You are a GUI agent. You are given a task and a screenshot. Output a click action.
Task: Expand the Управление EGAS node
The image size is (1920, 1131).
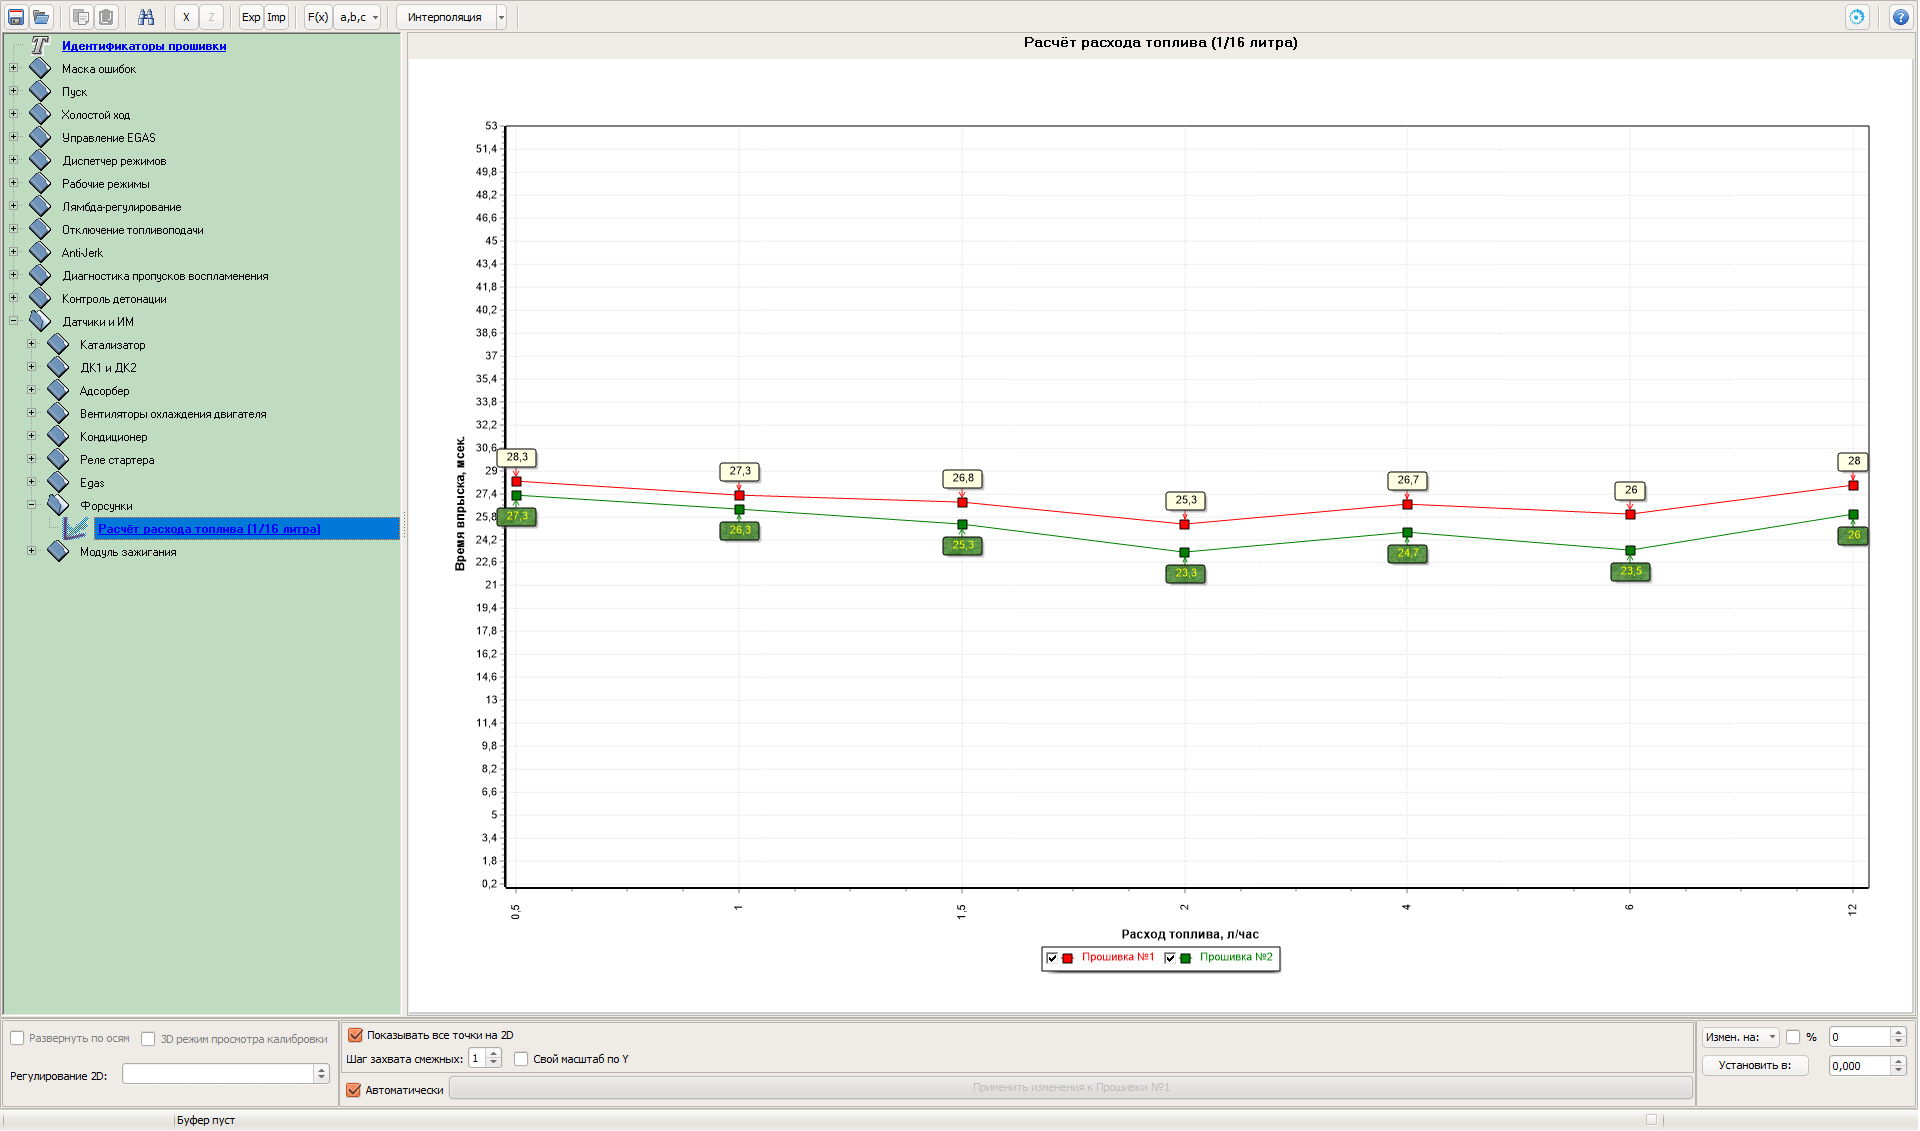14,137
